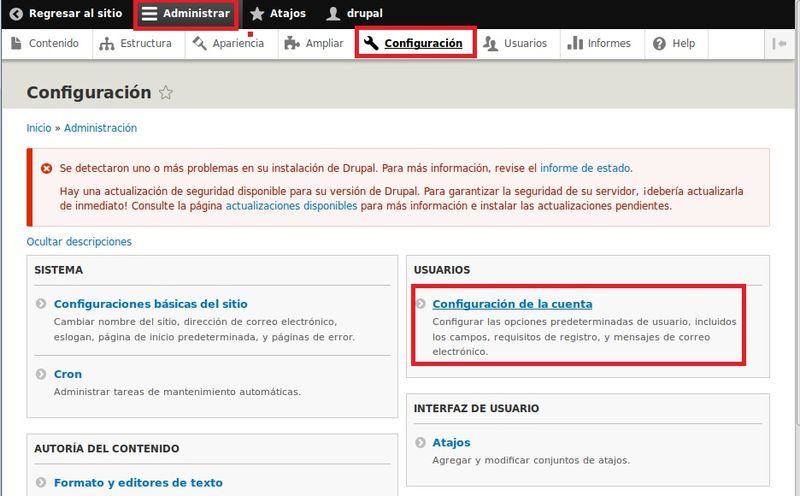Click the arrow bullet beside Configuraciones básicas del sitio
The image size is (800, 496).
tap(41, 304)
